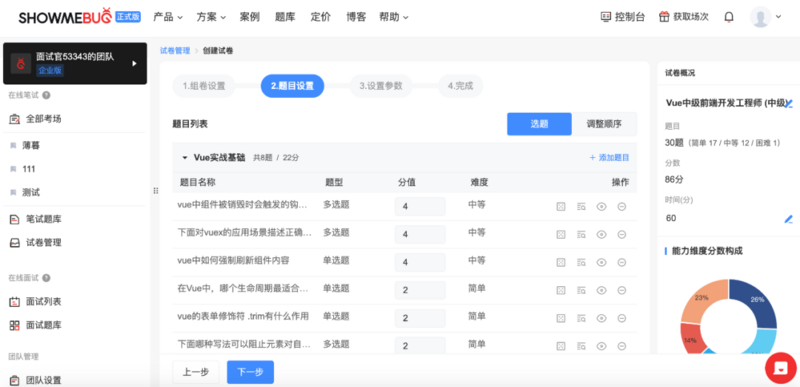Collapse the Vue实战基础 section
This screenshot has width=800, height=387.
185,158
